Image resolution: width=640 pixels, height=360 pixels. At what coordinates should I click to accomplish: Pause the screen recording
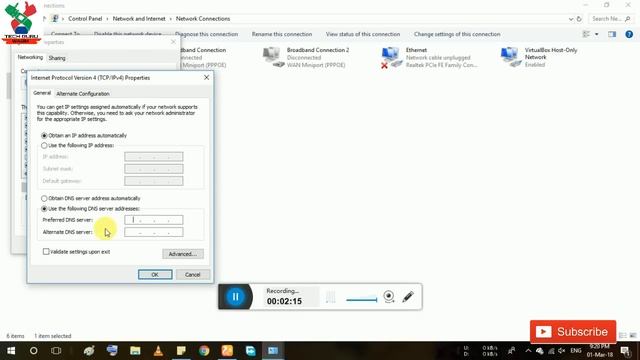[236, 297]
